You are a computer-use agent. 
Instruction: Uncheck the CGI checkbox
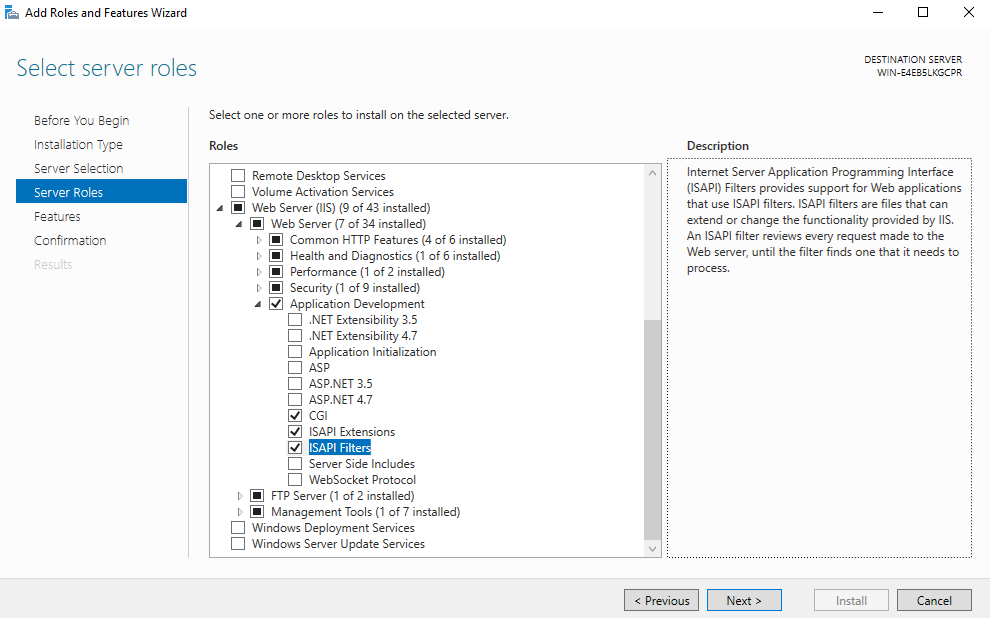click(x=295, y=415)
